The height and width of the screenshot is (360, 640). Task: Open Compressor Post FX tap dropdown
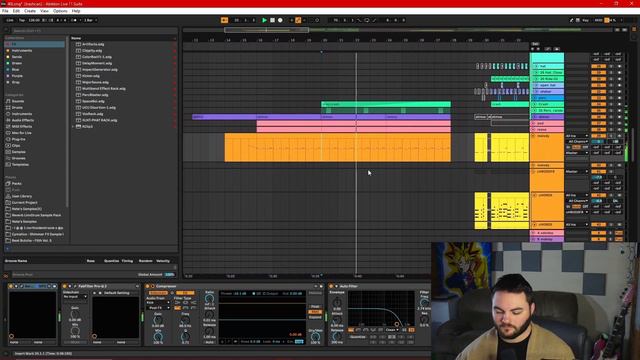click(x=158, y=308)
